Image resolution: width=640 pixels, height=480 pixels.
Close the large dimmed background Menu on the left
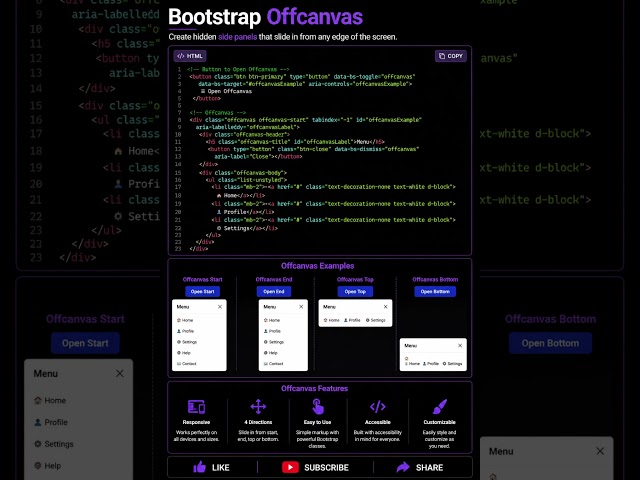coord(120,373)
